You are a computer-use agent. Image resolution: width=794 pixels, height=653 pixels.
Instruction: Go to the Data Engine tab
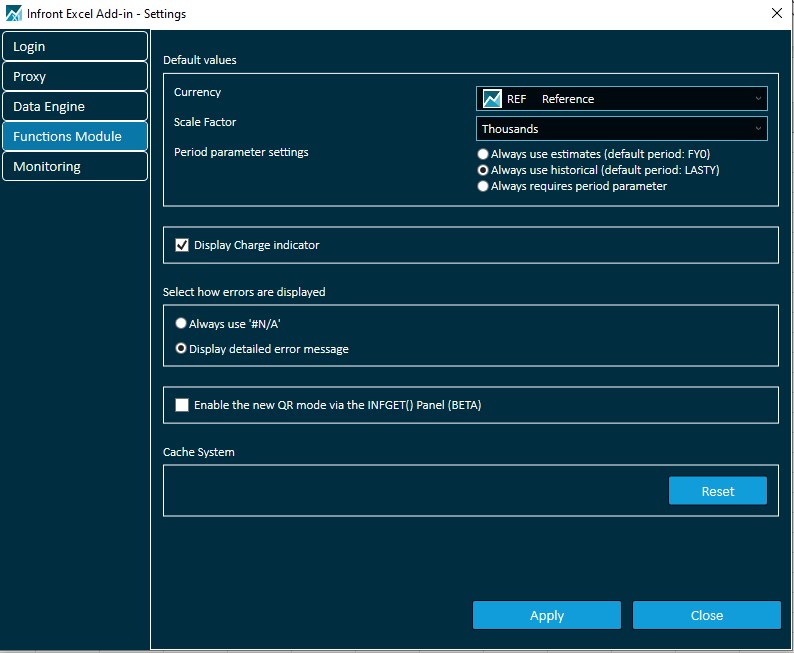(75, 107)
